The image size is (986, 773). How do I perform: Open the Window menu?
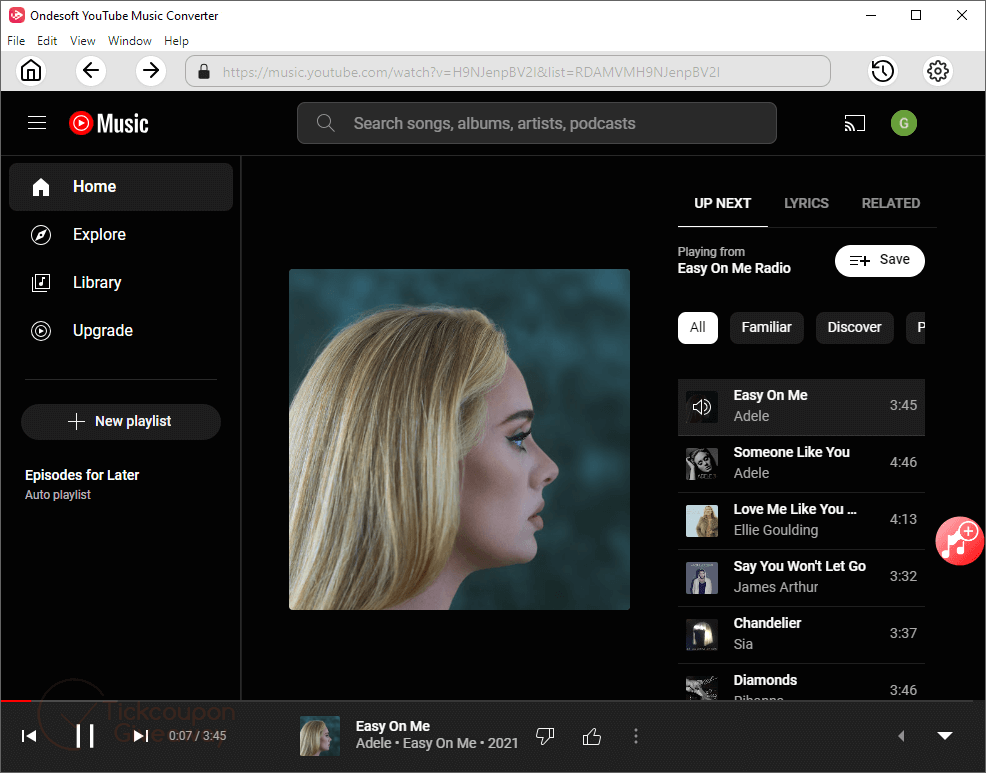pos(130,41)
